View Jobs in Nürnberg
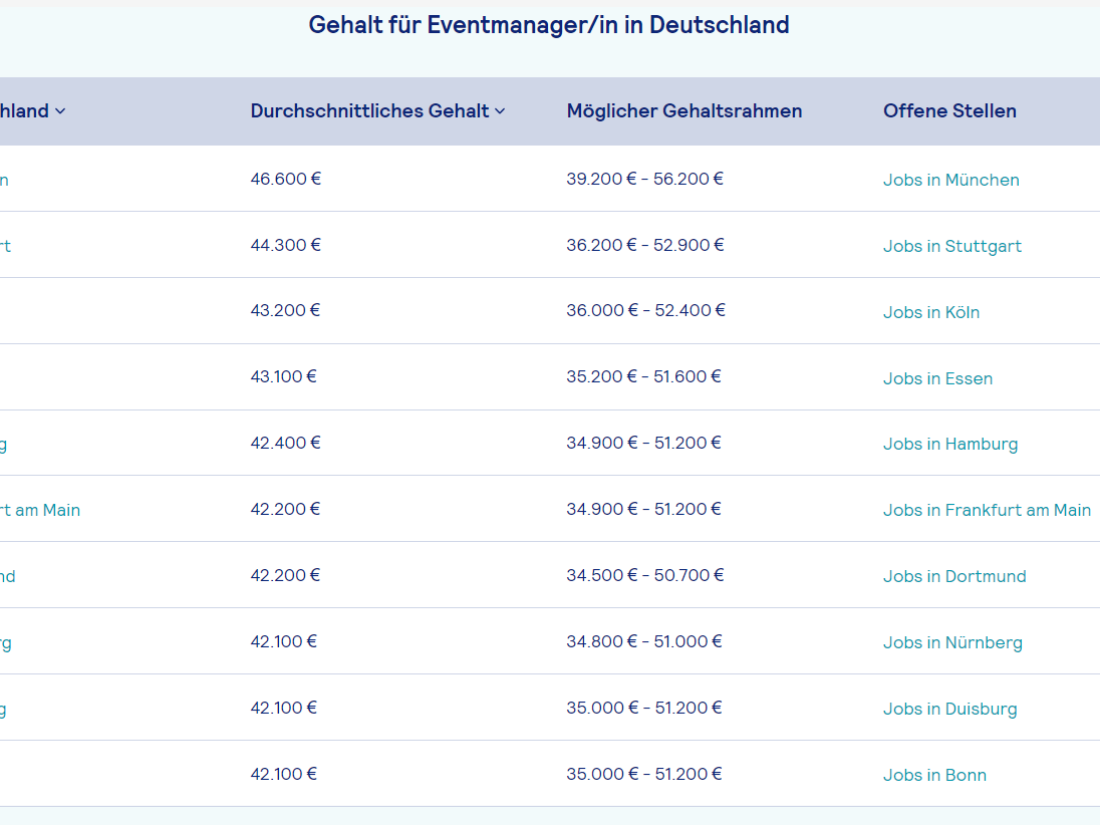The image size is (1100, 825). (x=952, y=642)
